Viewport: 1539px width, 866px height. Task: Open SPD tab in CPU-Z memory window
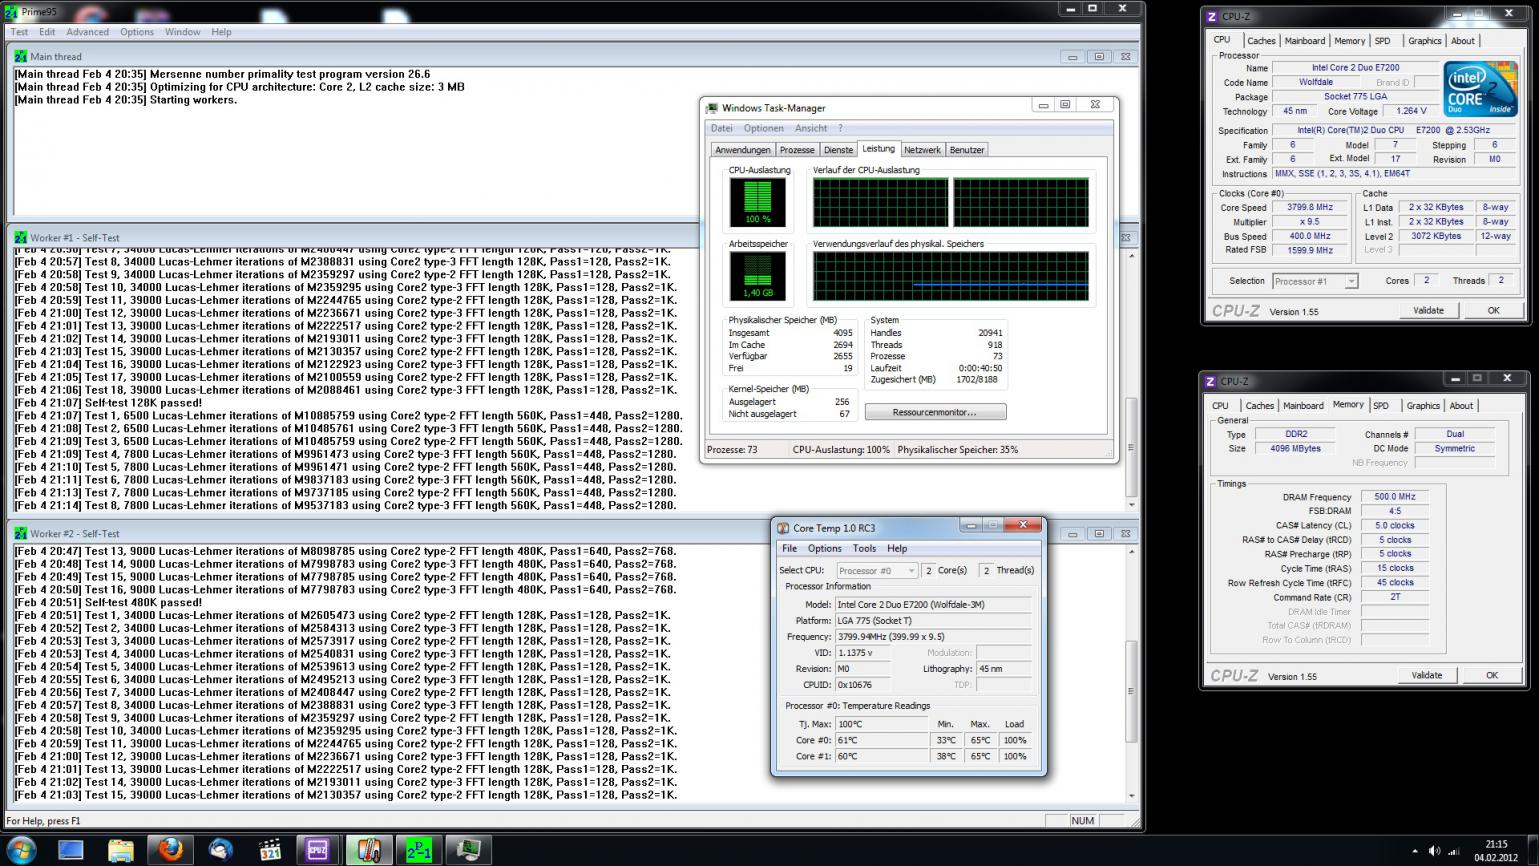pos(1381,406)
